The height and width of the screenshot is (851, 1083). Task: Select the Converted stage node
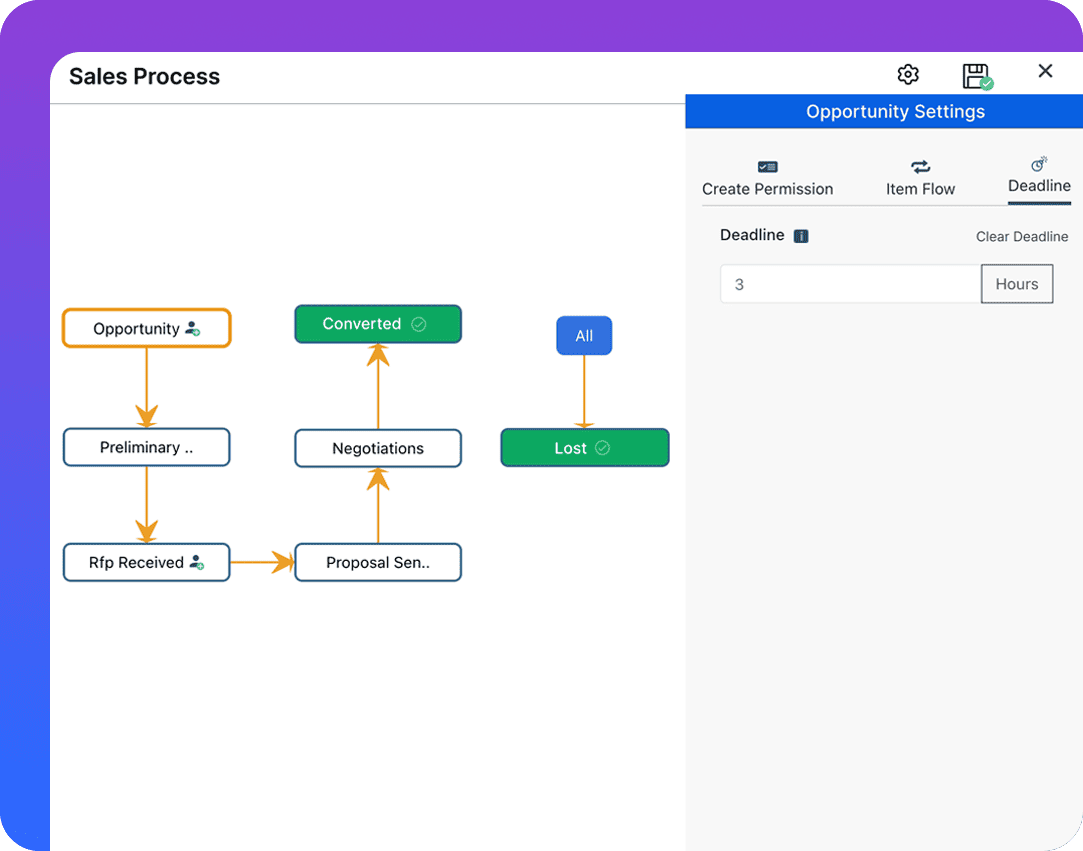point(378,324)
